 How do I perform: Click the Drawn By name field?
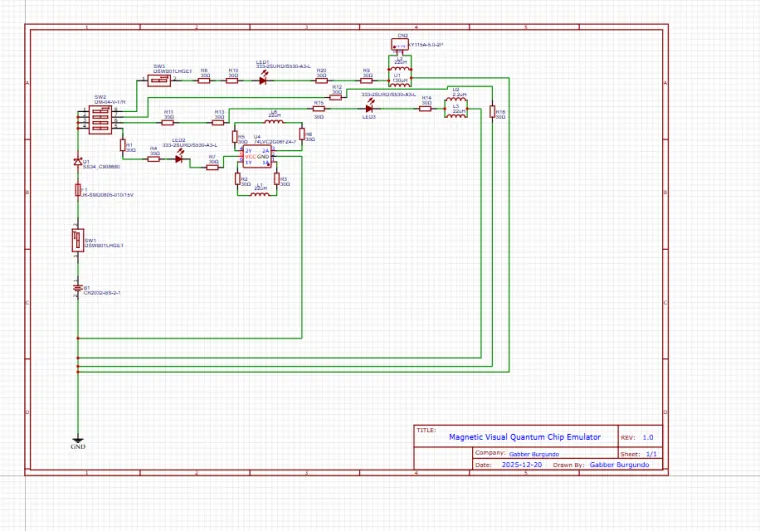pyautogui.click(x=619, y=465)
